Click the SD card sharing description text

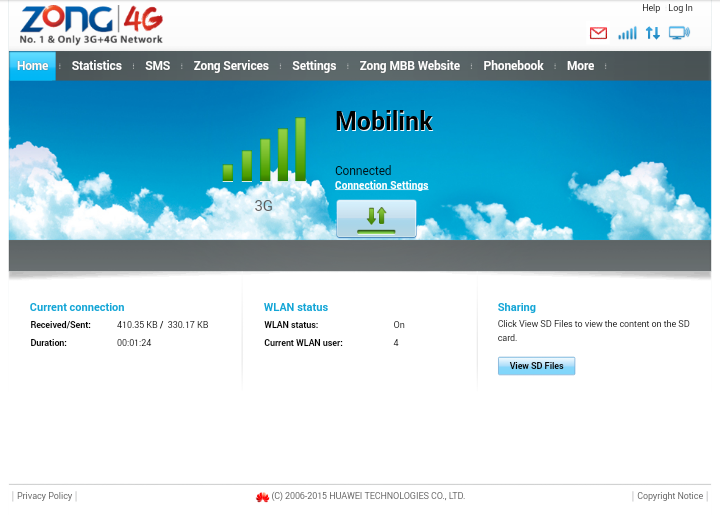pos(593,330)
